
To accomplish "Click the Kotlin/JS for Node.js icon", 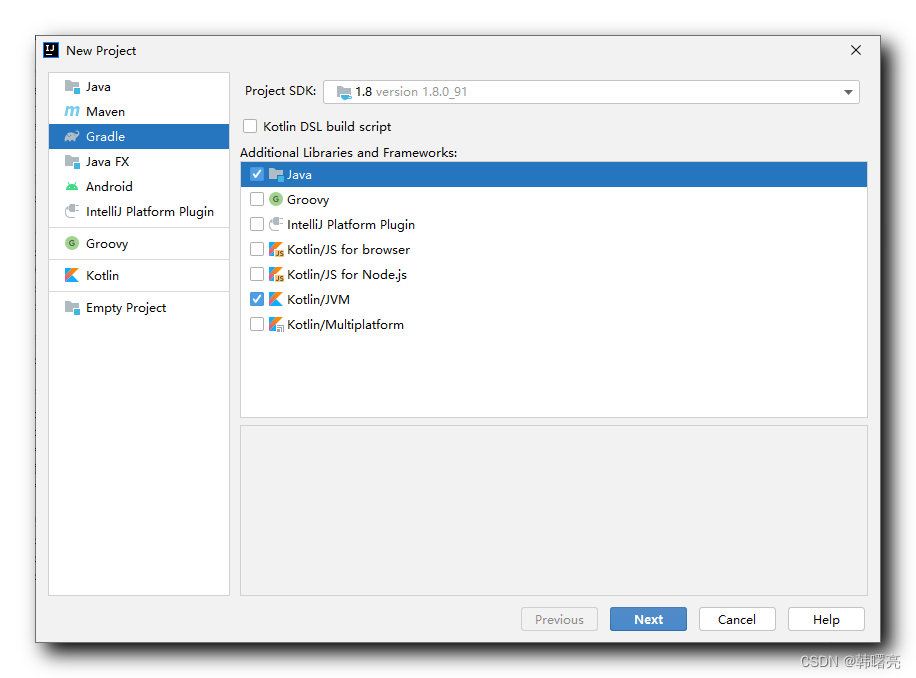I will click(276, 274).
